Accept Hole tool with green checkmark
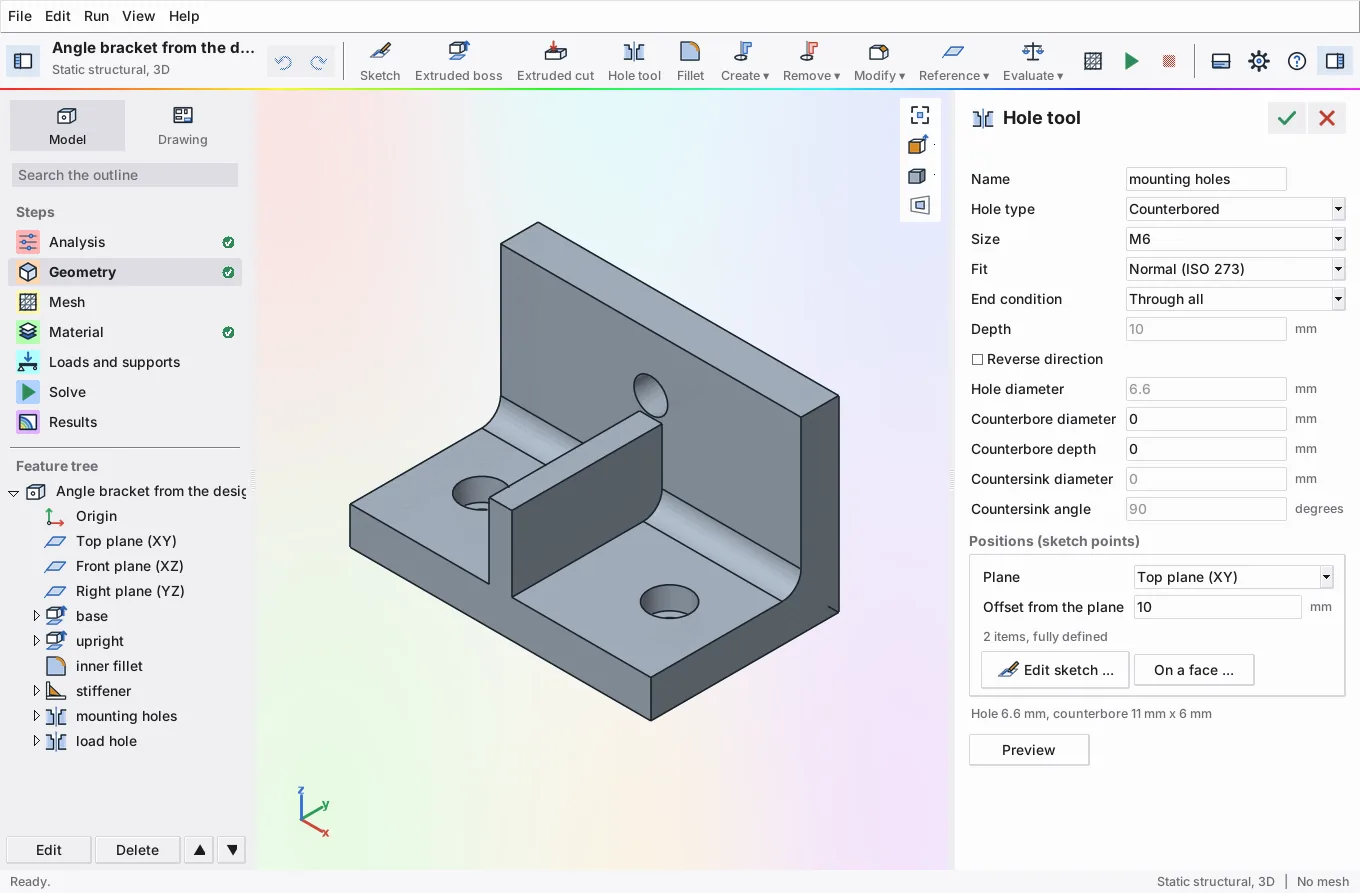 pos(1287,118)
